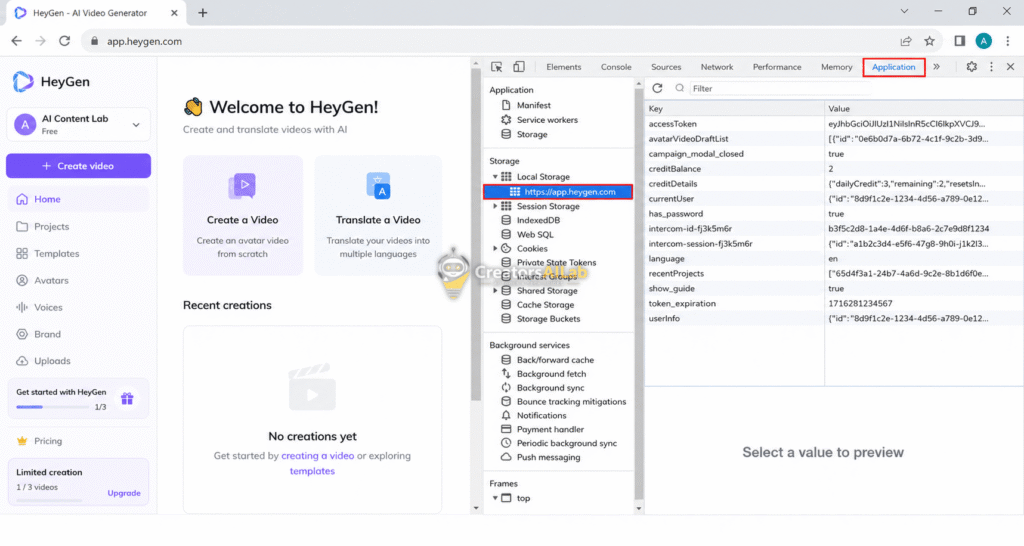Click the gift icon in Get started card
The image size is (1024, 546).
point(127,398)
